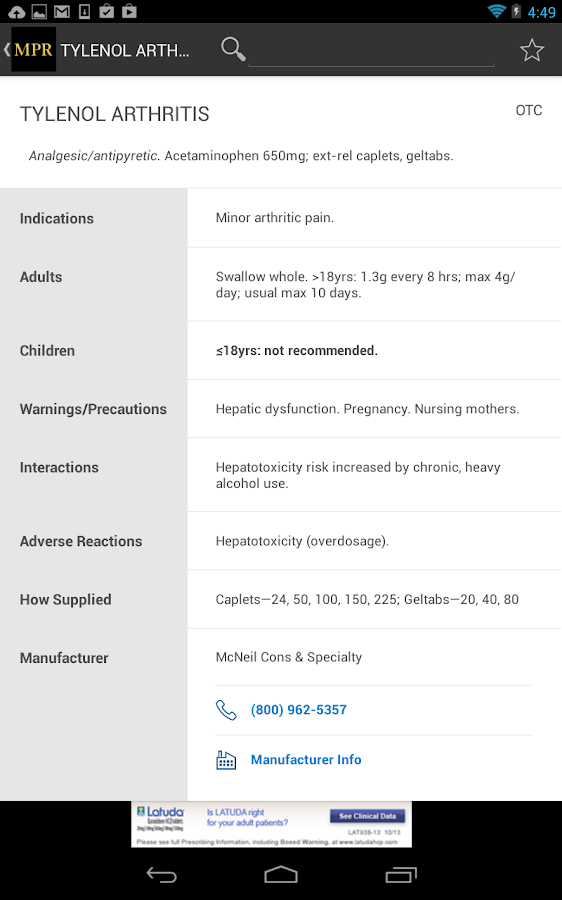This screenshot has height=900, width=562.
Task: Favorite this drug with the star icon
Action: (x=532, y=50)
